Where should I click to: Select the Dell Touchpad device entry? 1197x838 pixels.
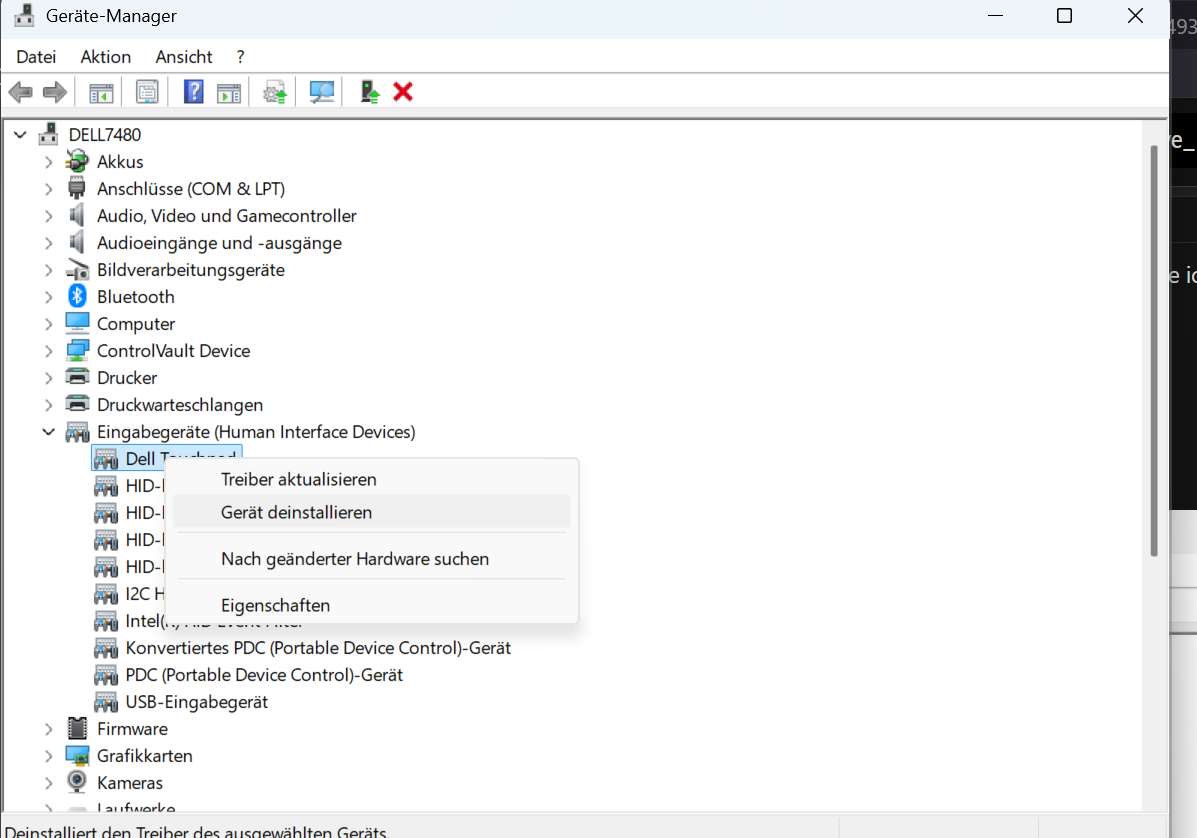click(x=167, y=458)
